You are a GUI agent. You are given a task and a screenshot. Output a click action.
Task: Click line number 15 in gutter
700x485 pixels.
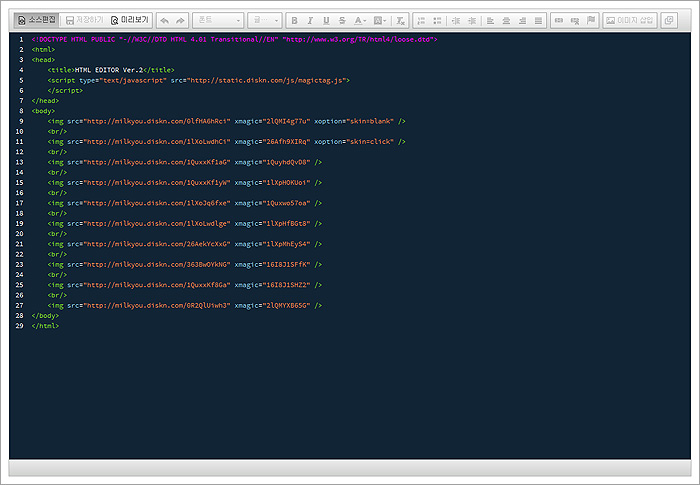tap(19, 183)
